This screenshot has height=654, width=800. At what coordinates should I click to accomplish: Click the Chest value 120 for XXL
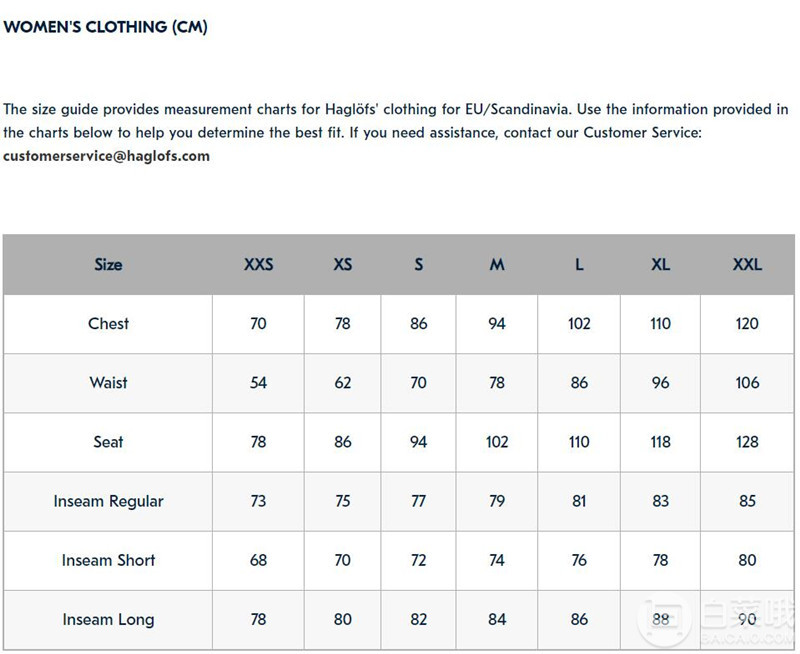pos(747,323)
